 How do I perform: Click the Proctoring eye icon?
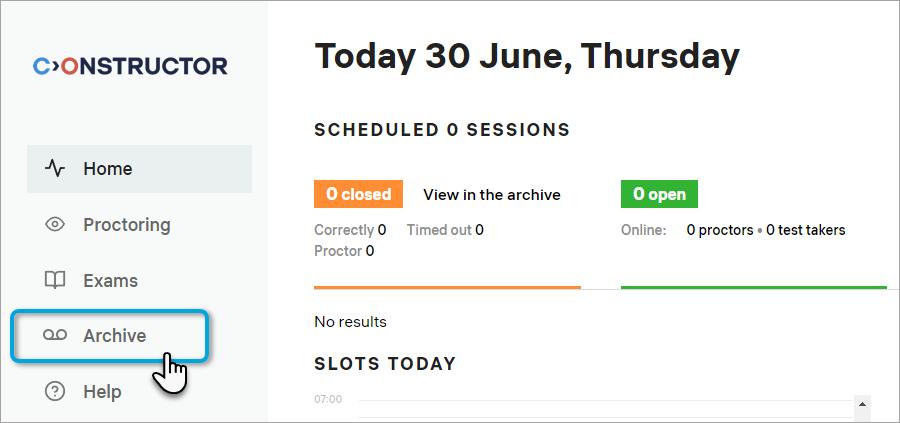click(55, 225)
